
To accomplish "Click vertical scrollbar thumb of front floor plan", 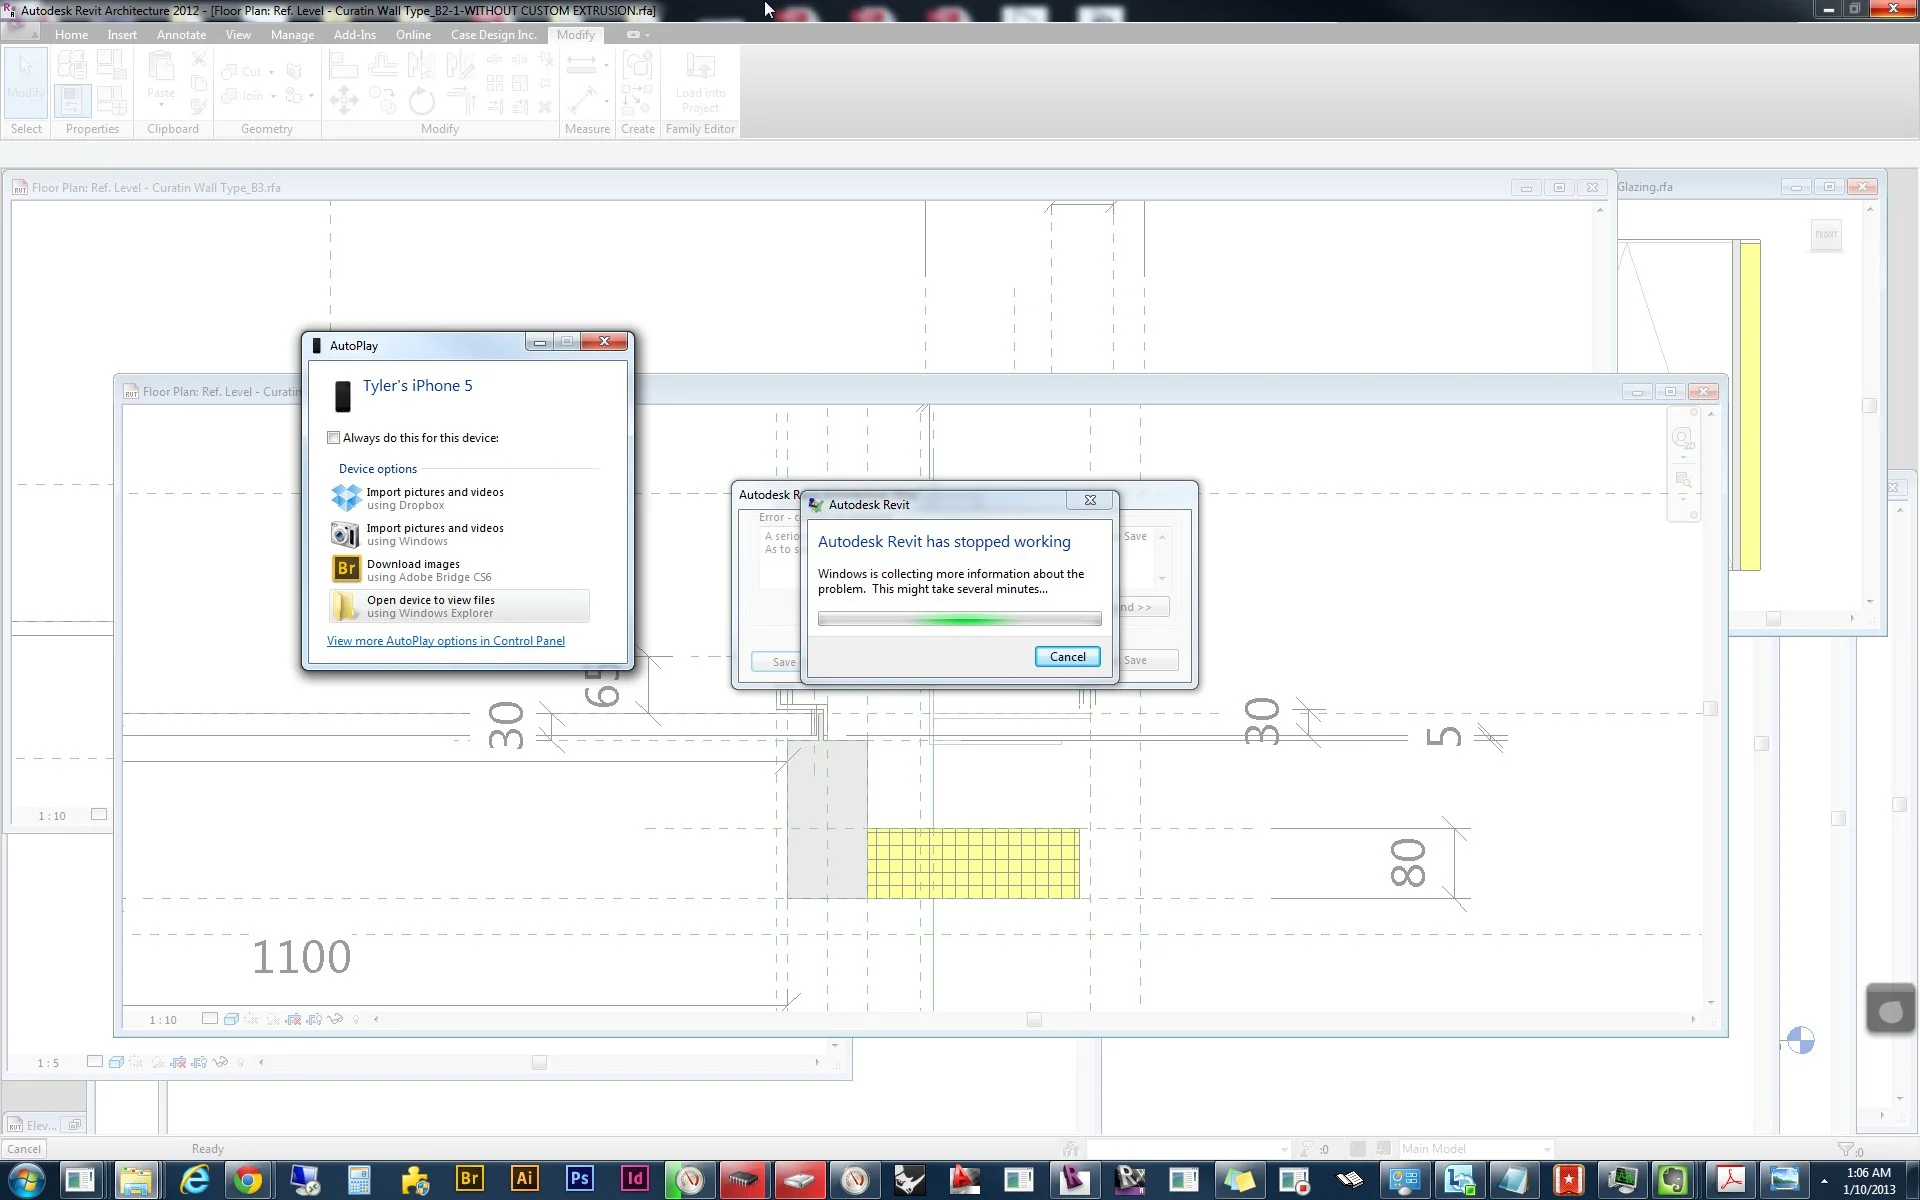I will point(1711,709).
